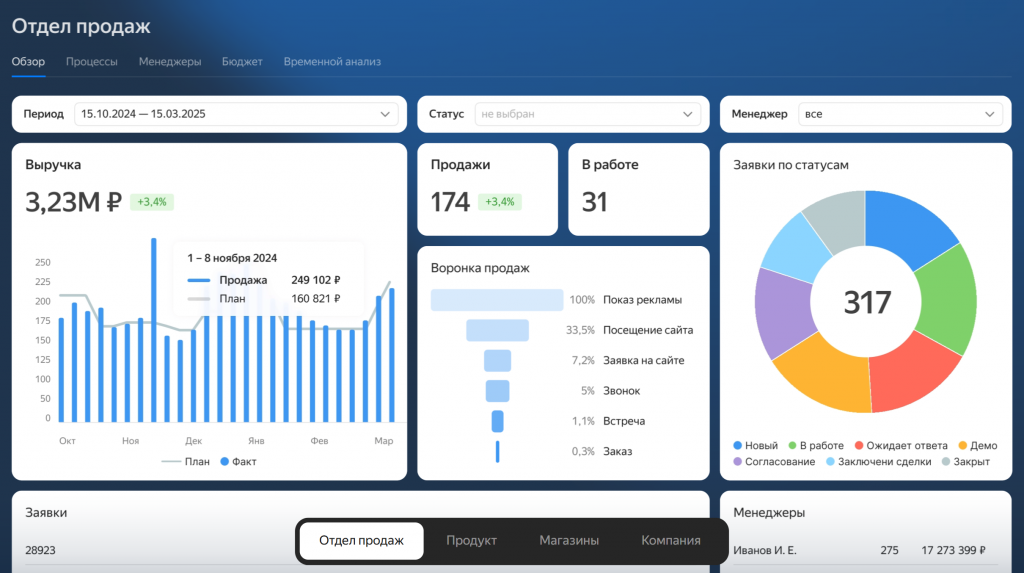Viewport: 1024px width, 573px height.
Task: Click the gray segment of the donut chart
Action: 838,219
